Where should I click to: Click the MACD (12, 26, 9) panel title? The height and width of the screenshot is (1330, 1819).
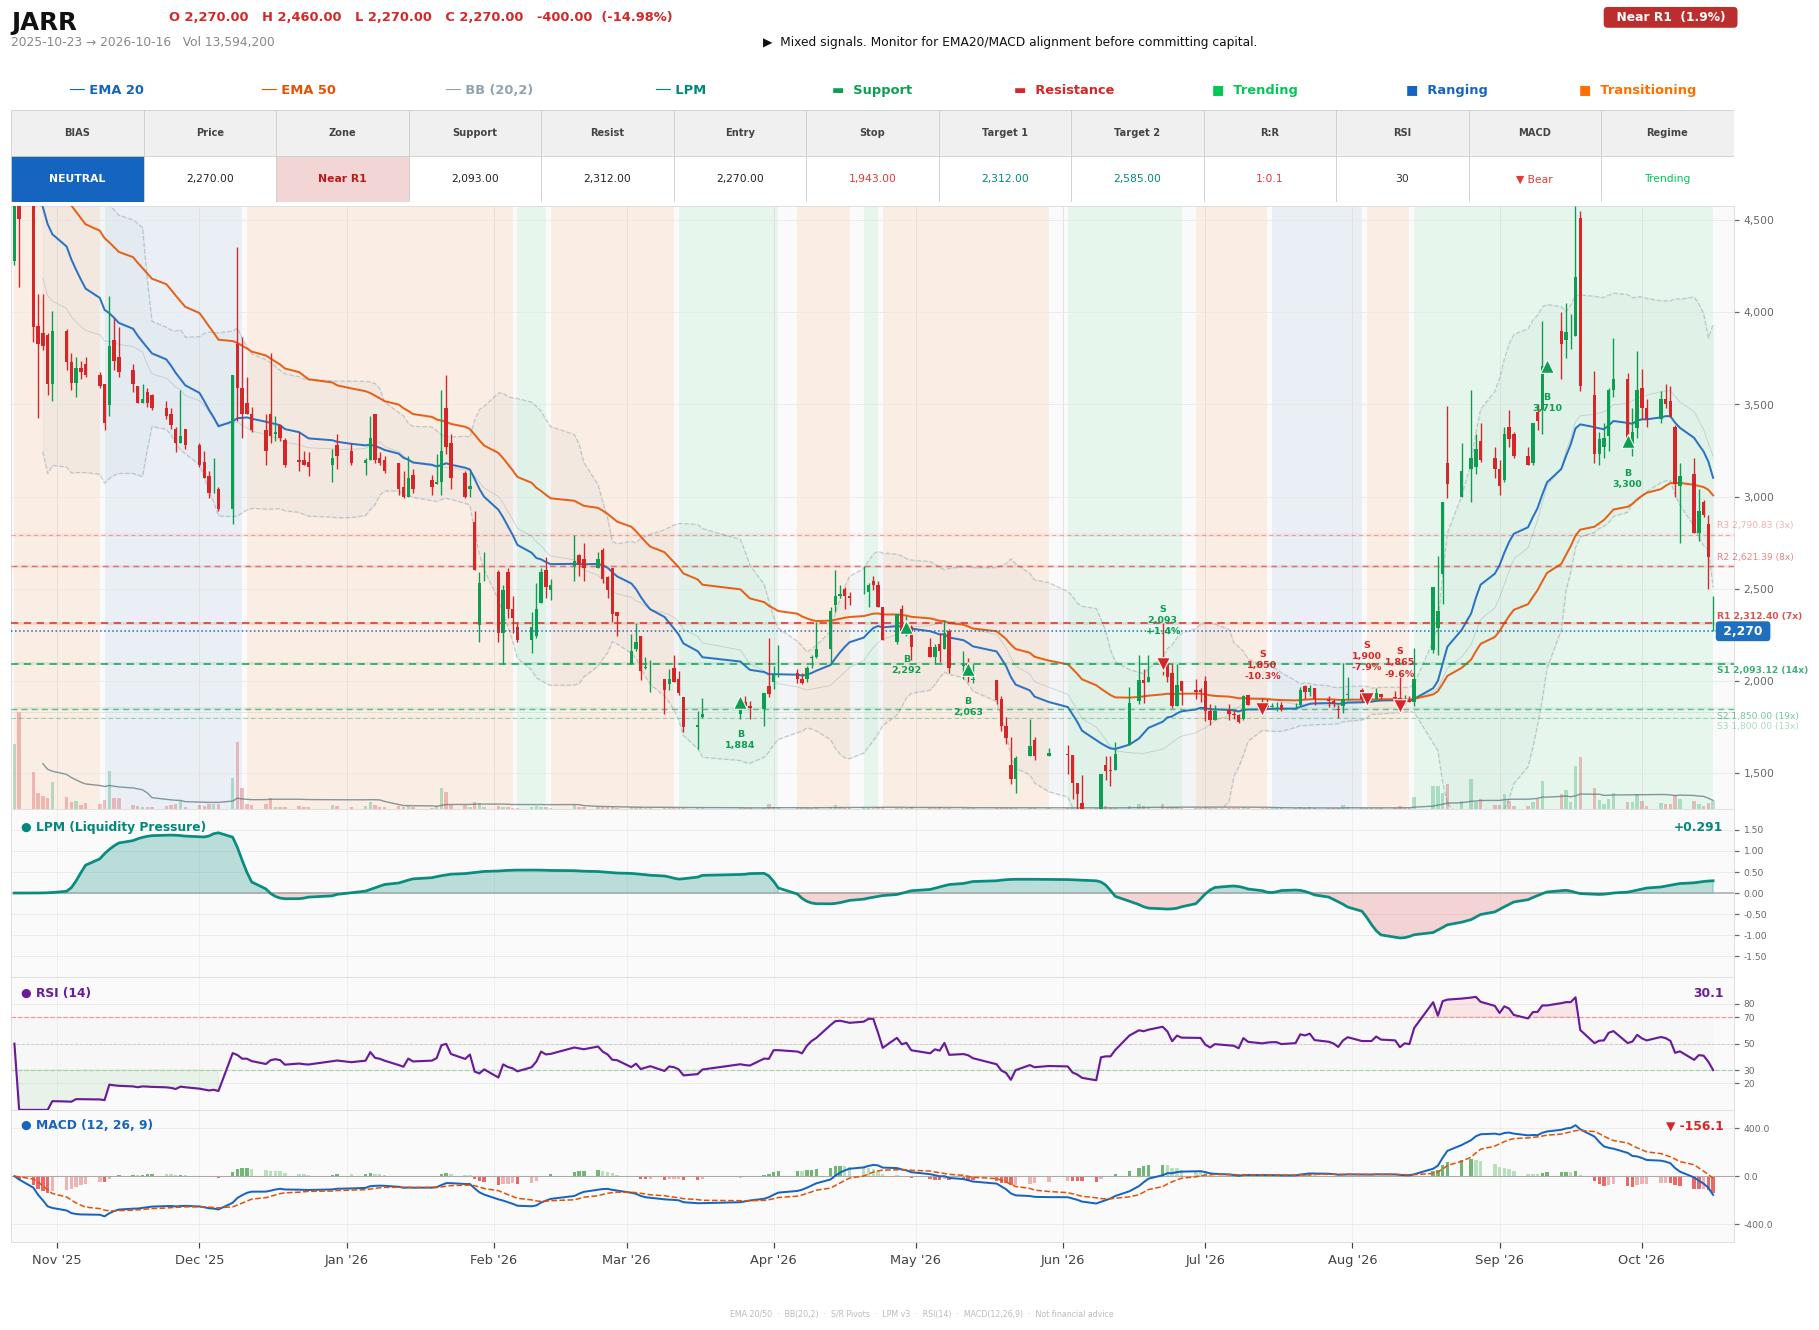coord(94,1125)
